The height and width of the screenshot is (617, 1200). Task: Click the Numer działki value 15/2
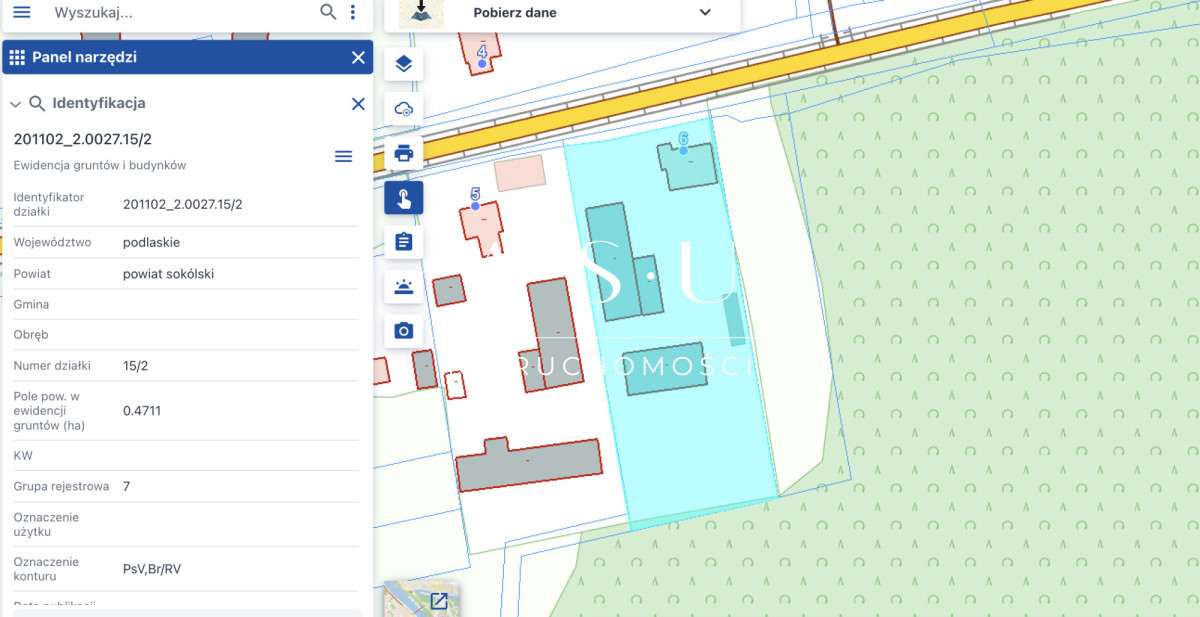pos(136,366)
